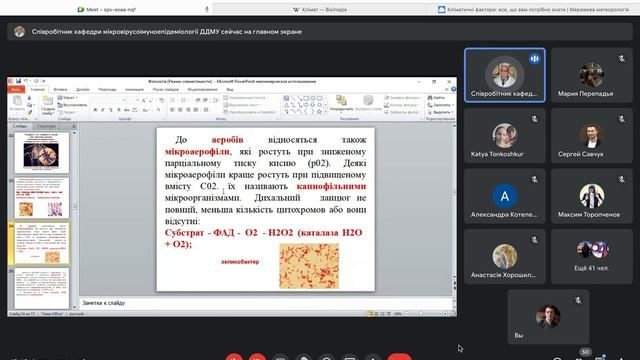
Task: Switch to Показ слайдов ribbon tab
Action: pyautogui.click(x=166, y=89)
